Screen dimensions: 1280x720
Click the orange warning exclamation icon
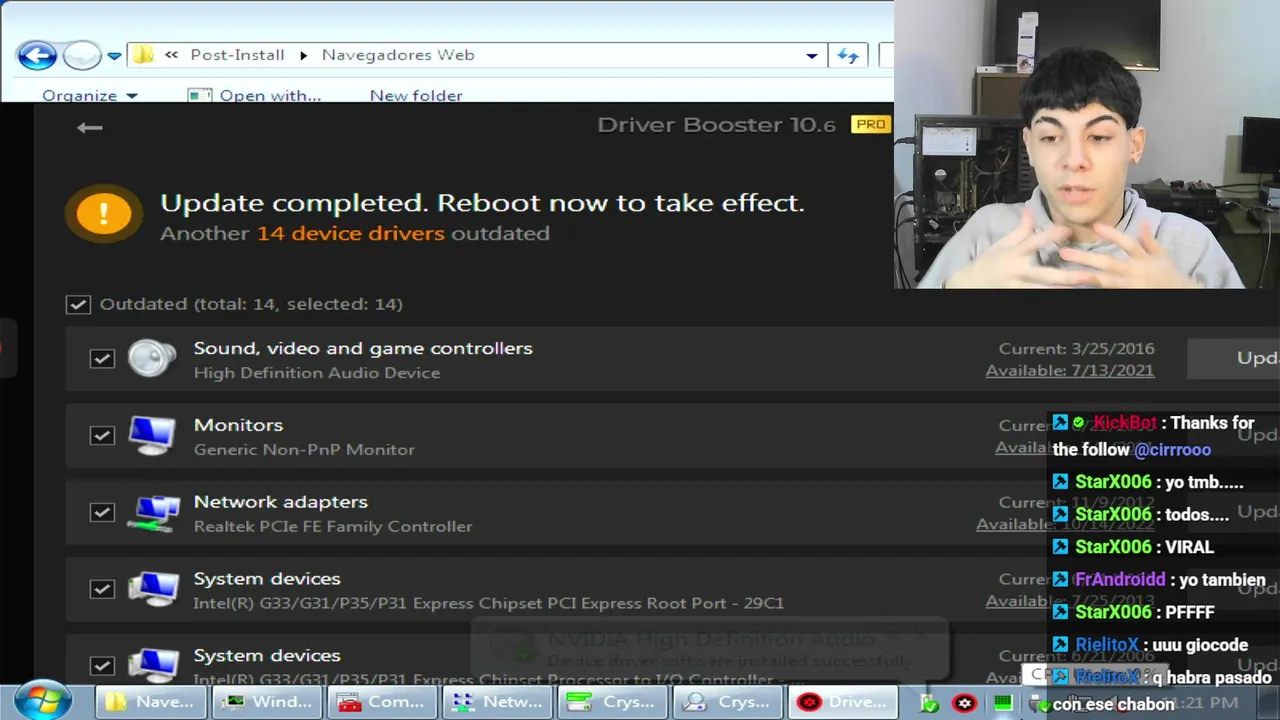click(x=103, y=213)
